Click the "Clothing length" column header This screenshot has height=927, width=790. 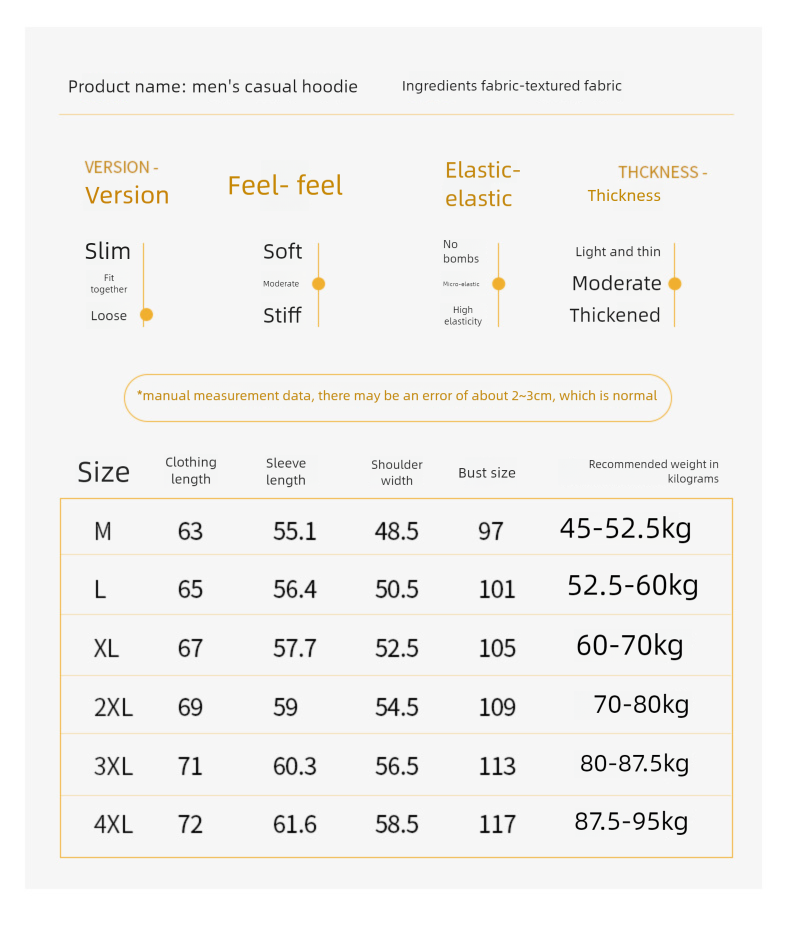pos(190,471)
